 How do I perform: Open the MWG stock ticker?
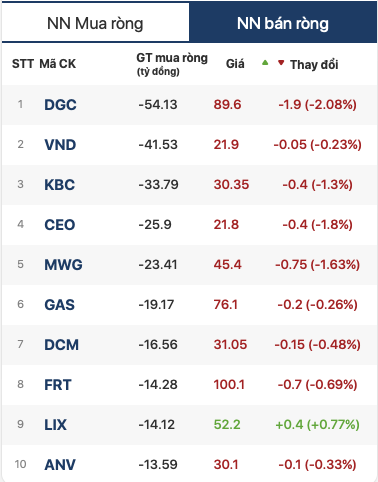(x=63, y=265)
